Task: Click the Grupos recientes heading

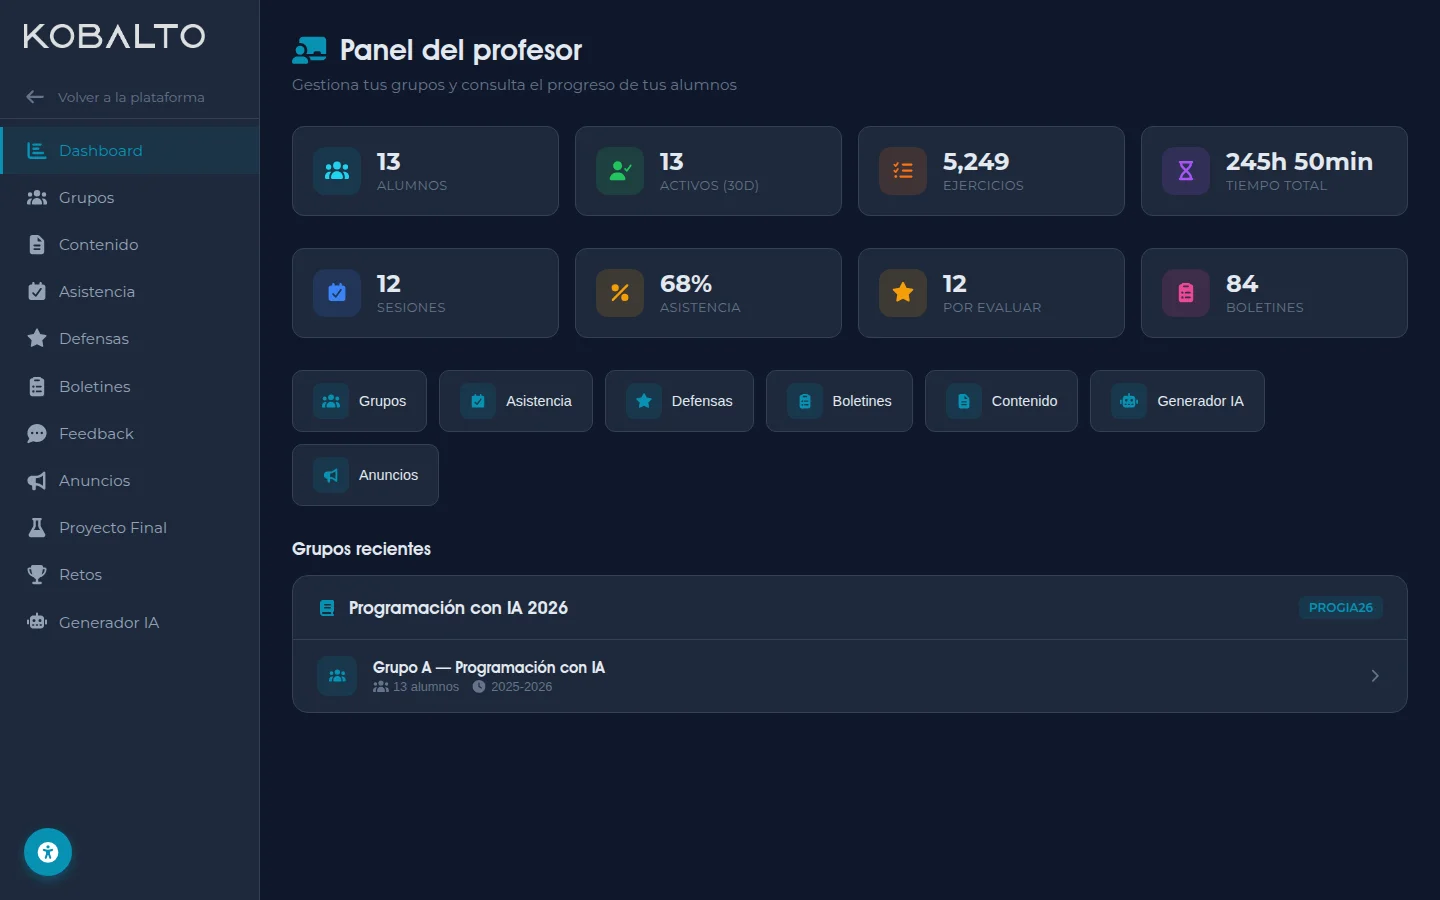Action: (x=361, y=549)
